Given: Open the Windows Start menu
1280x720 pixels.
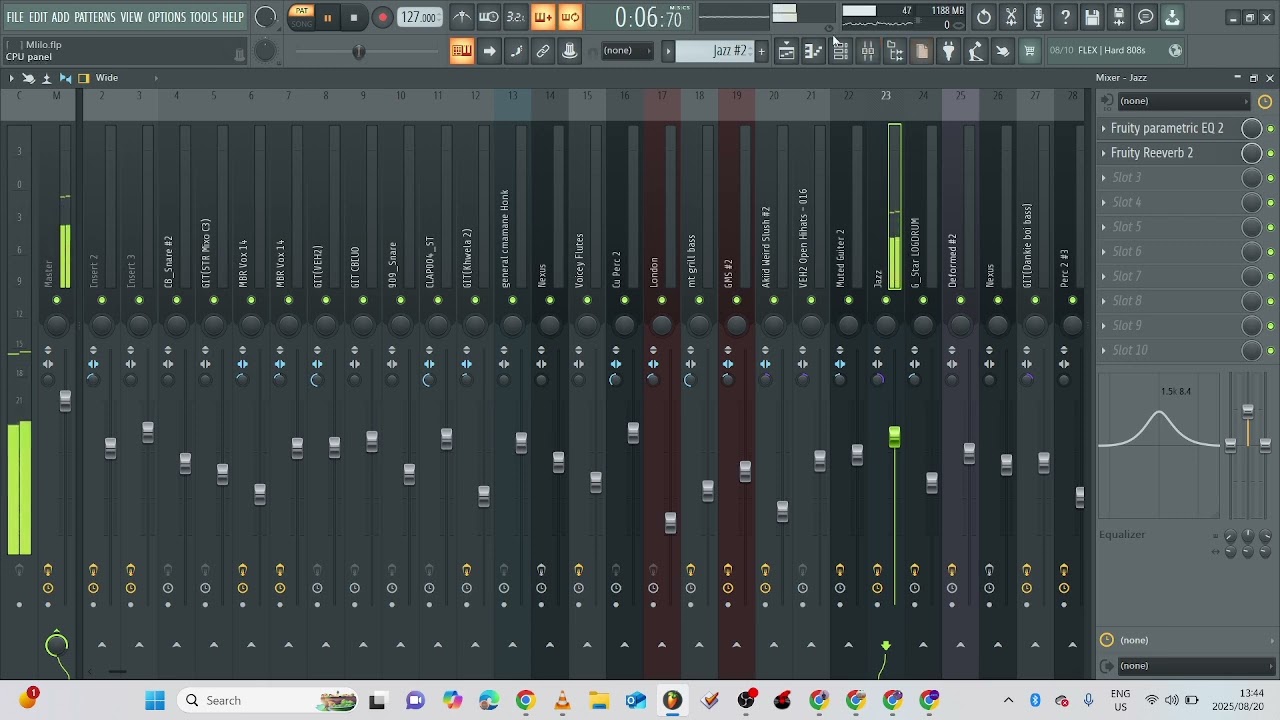Looking at the screenshot, I should pos(155,700).
